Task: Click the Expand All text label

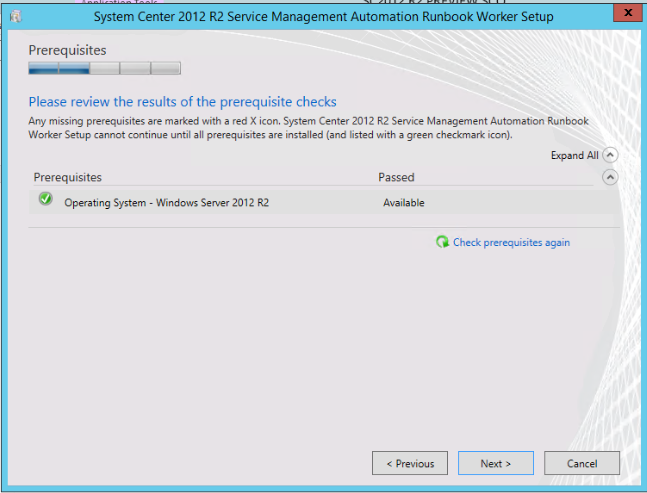Action: click(574, 156)
